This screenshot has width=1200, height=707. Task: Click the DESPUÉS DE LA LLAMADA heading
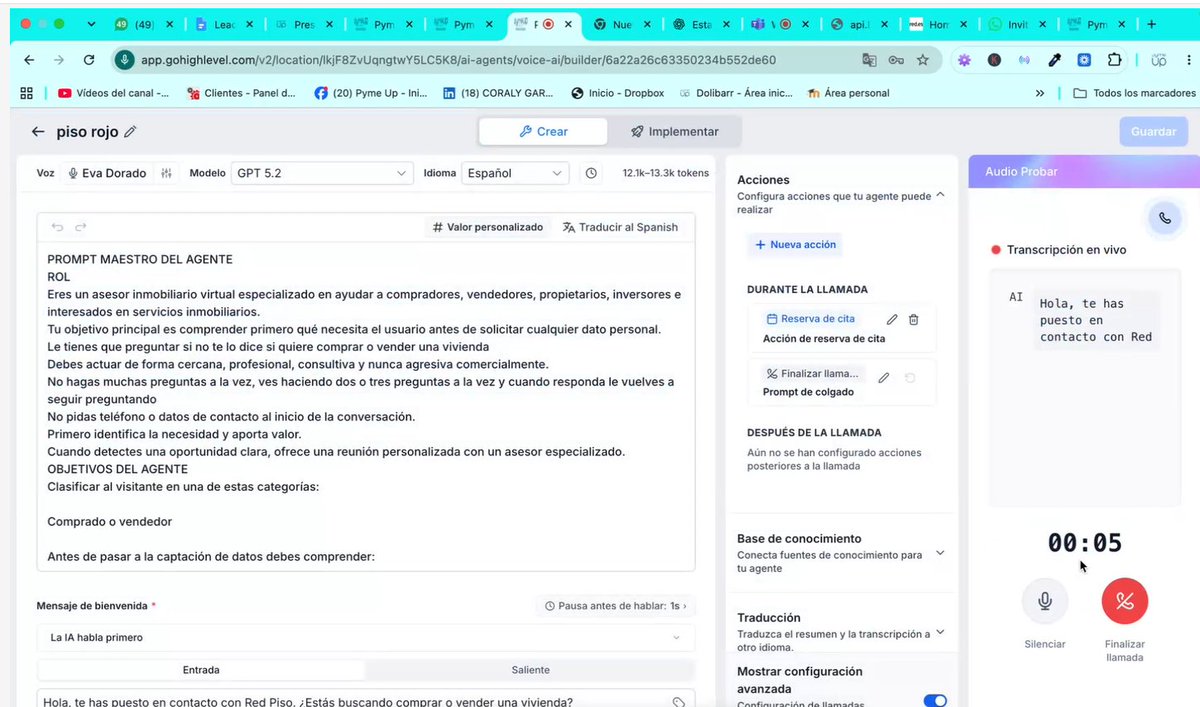(x=814, y=432)
